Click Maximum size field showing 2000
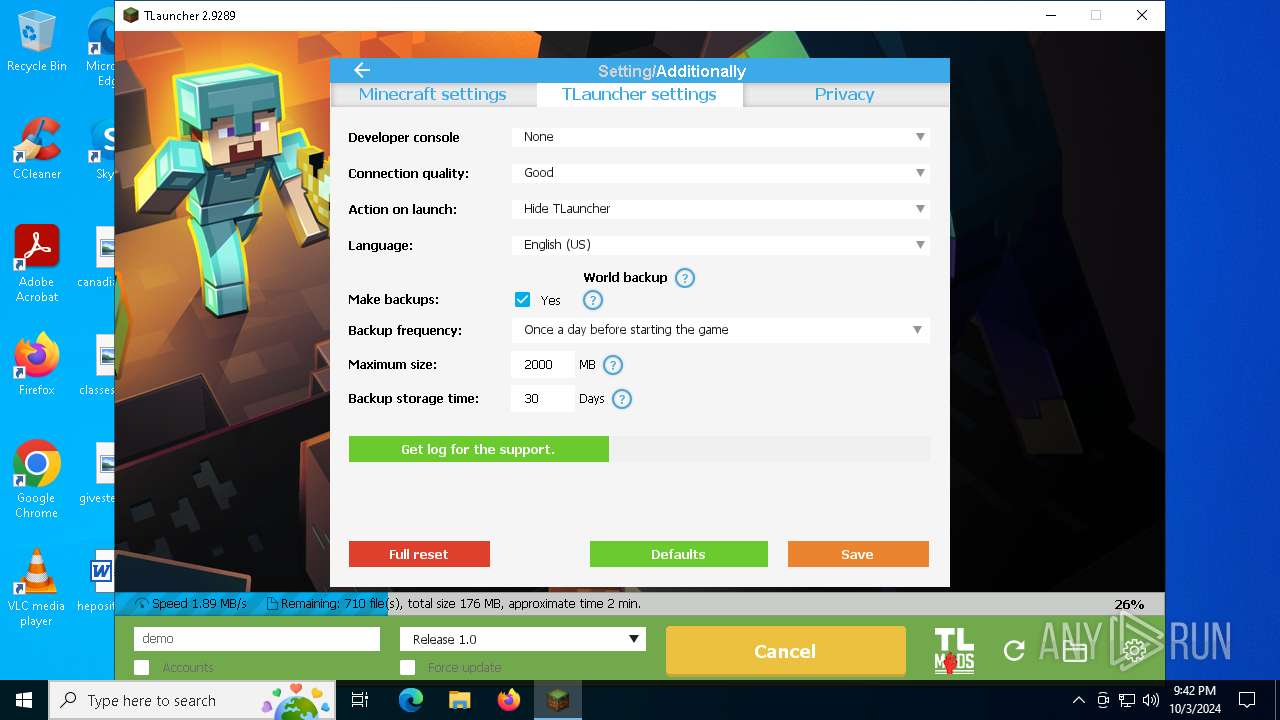1280x720 pixels. (x=543, y=365)
